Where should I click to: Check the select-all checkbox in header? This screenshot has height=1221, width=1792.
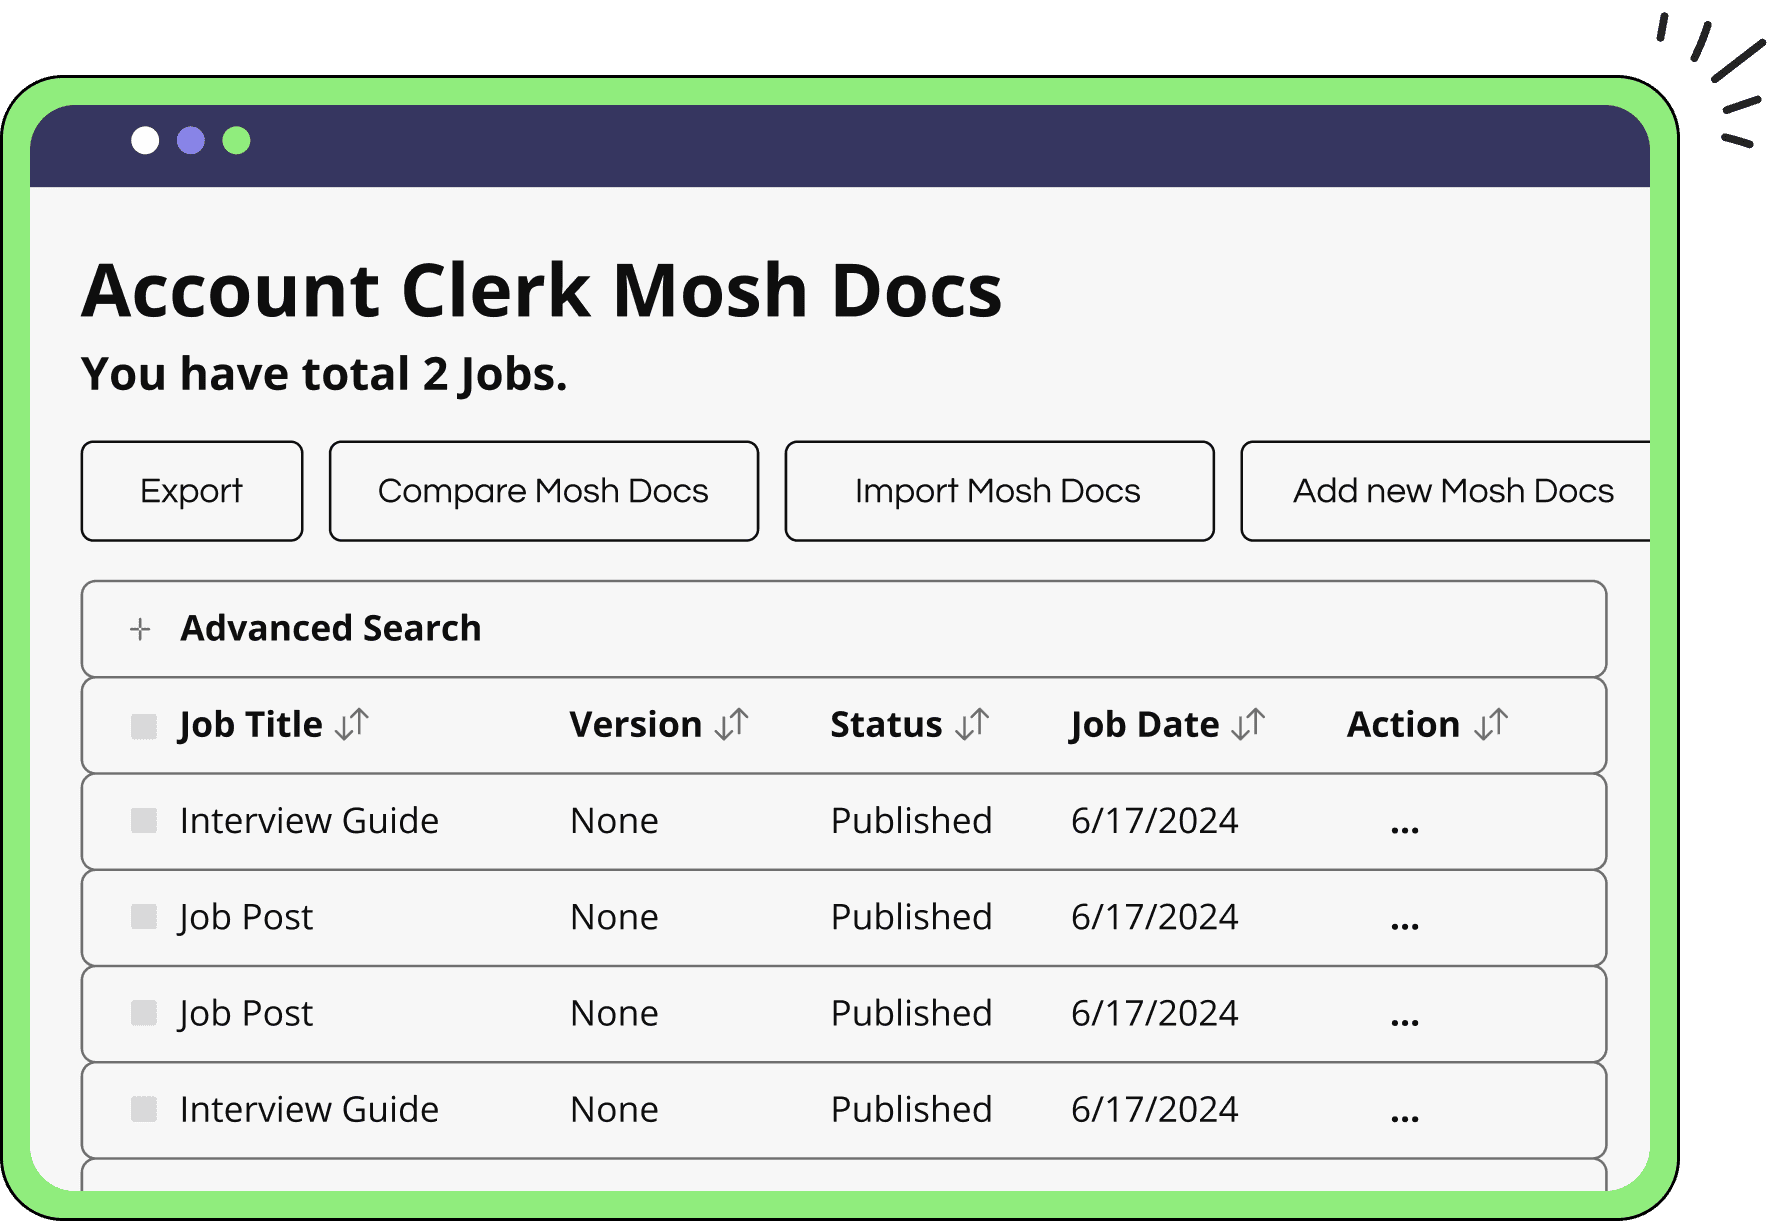[x=144, y=726]
